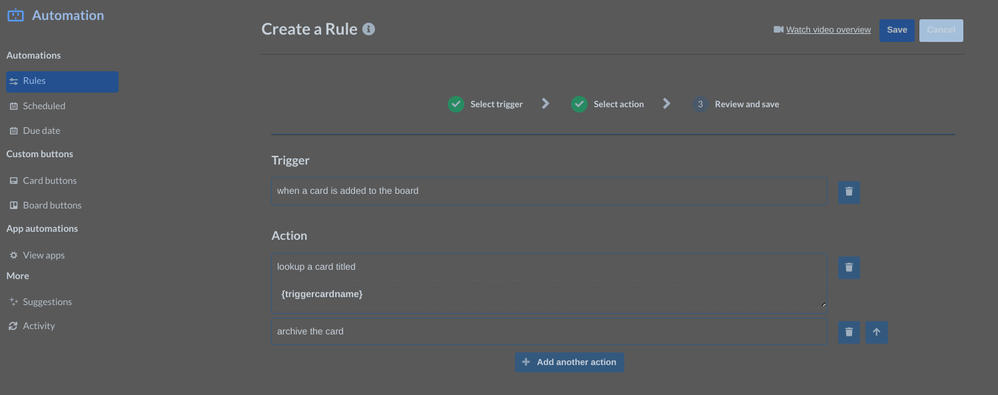This screenshot has width=998, height=395.
Task: Click the Create a Rule page heading
Action: pos(309,29)
